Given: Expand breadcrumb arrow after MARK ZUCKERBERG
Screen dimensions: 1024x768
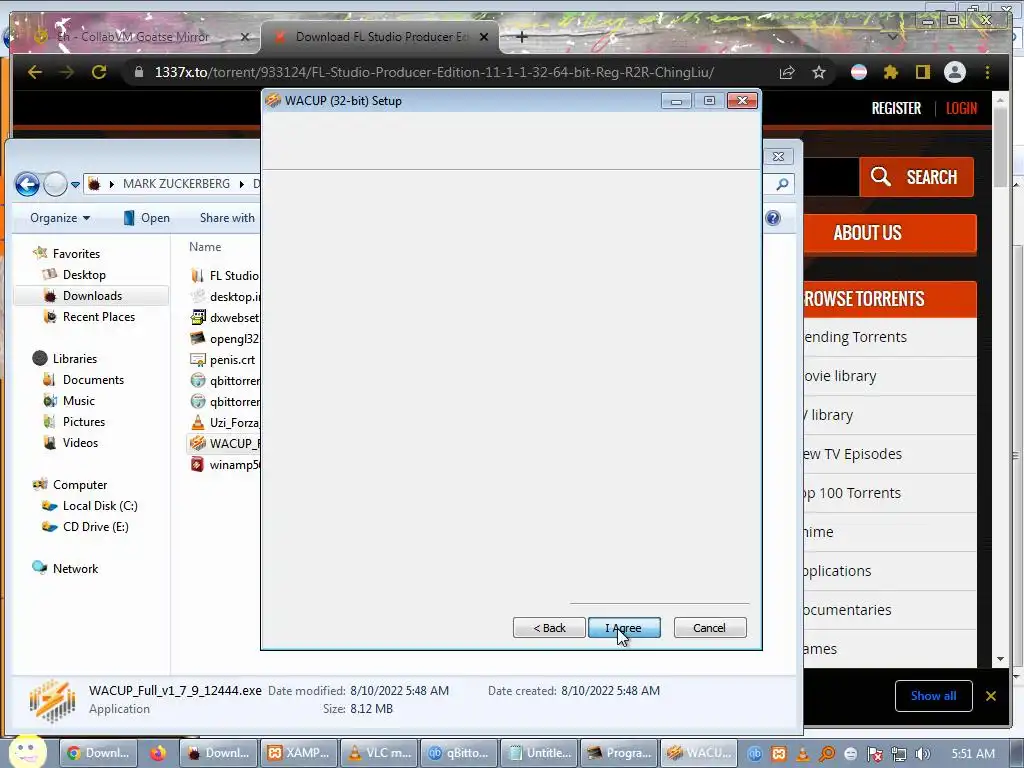Looking at the screenshot, I should pos(242,184).
